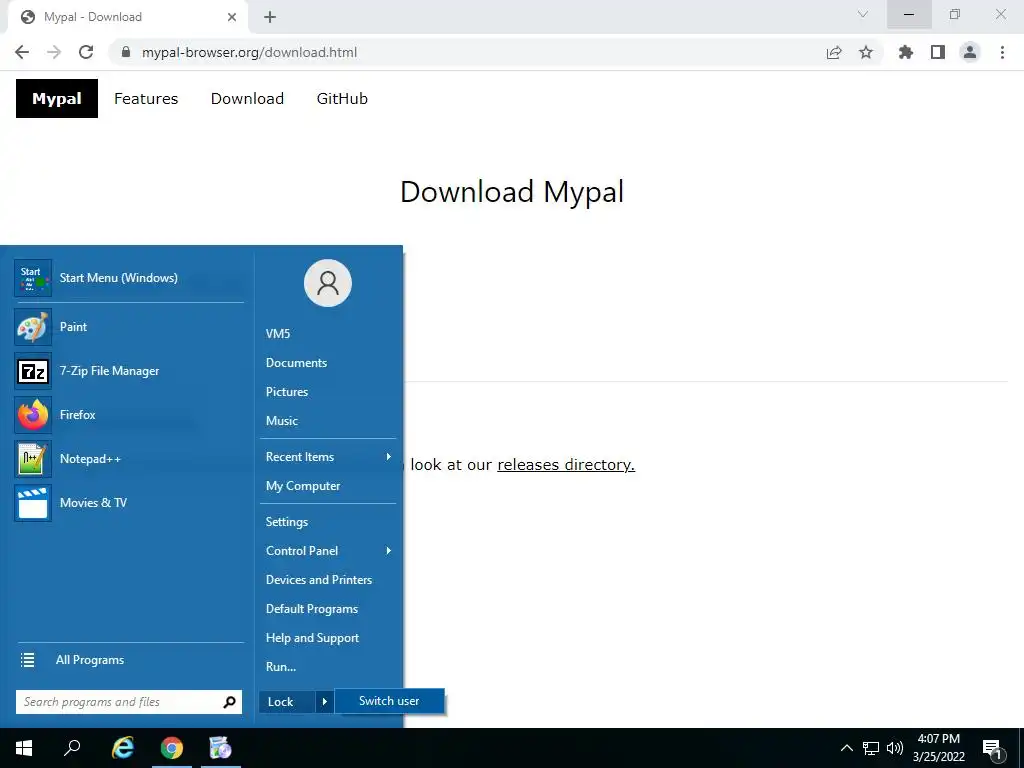
Task: Open Music folder
Action: pos(281,421)
